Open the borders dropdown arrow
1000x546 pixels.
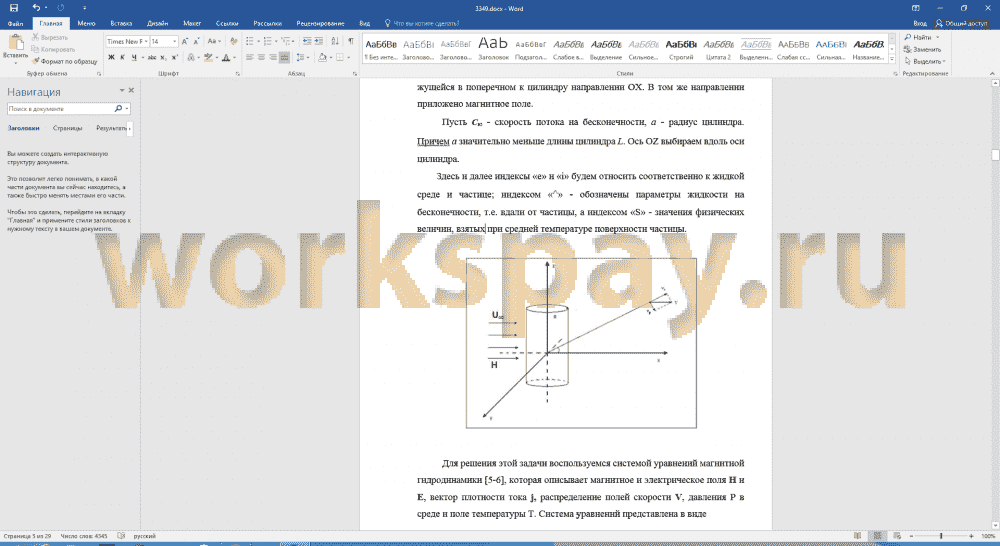[348, 57]
